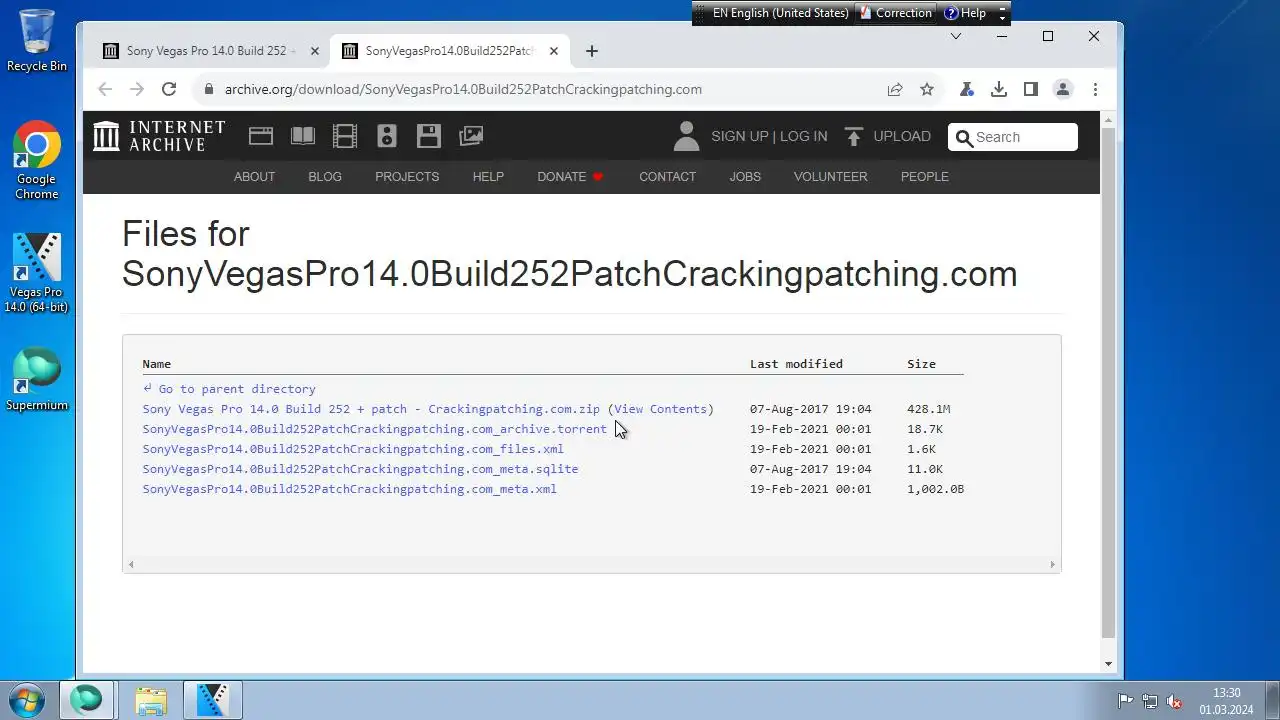Close the first Sony Vegas Pro tab

coord(315,51)
